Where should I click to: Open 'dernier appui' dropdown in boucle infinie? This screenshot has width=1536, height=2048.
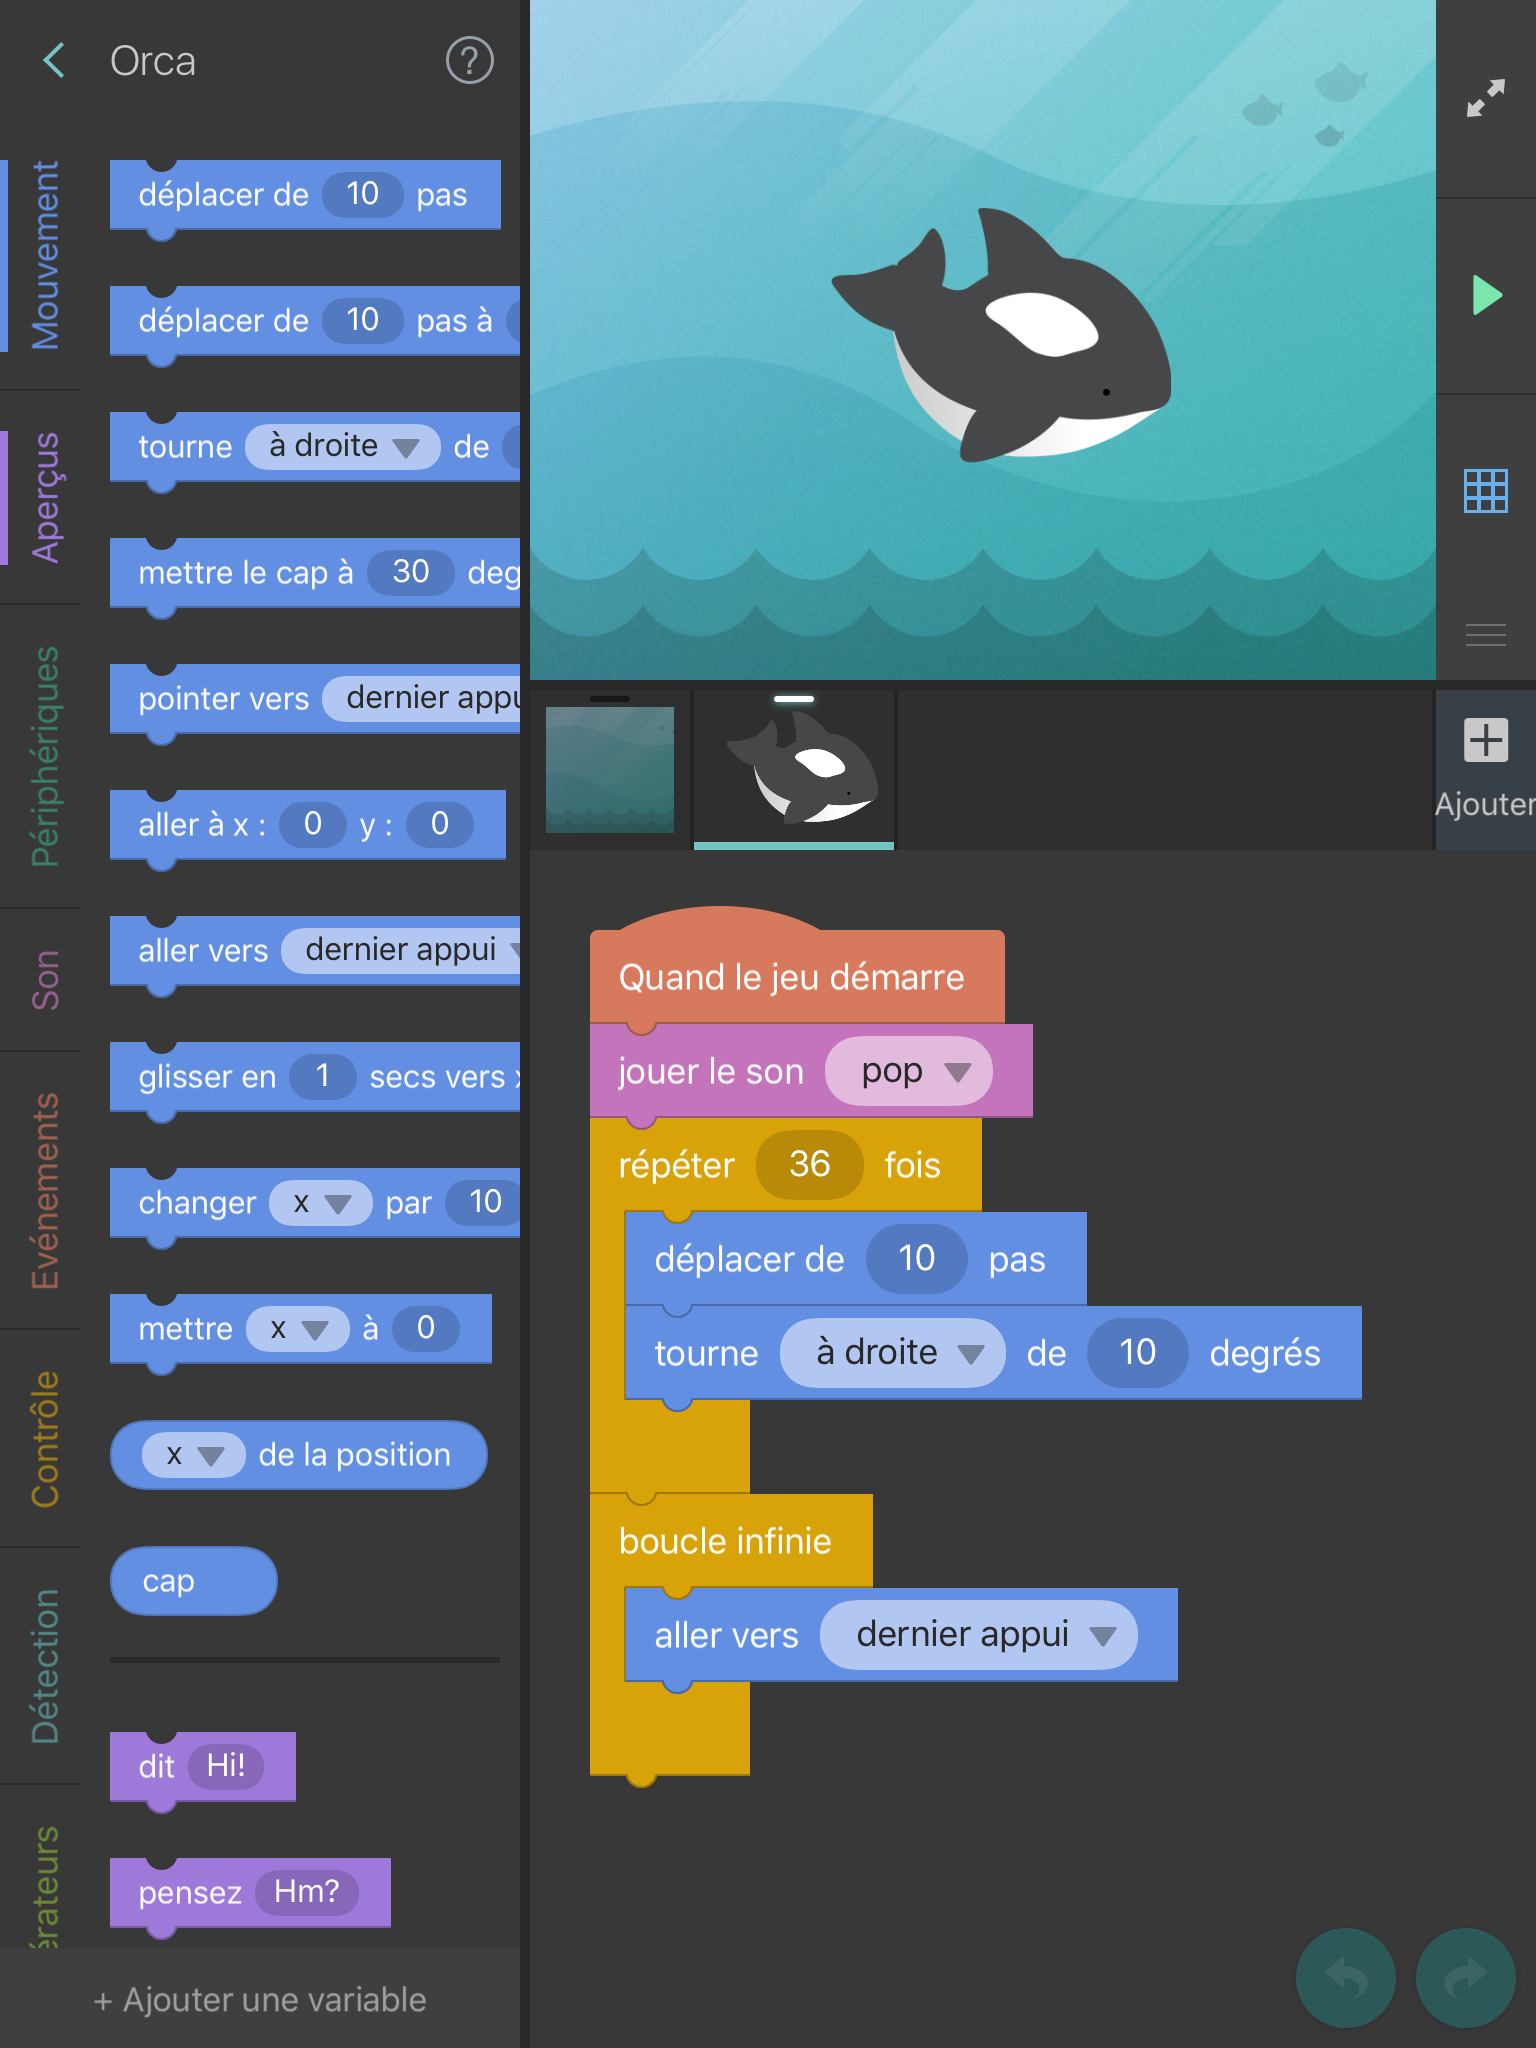pyautogui.click(x=1102, y=1636)
